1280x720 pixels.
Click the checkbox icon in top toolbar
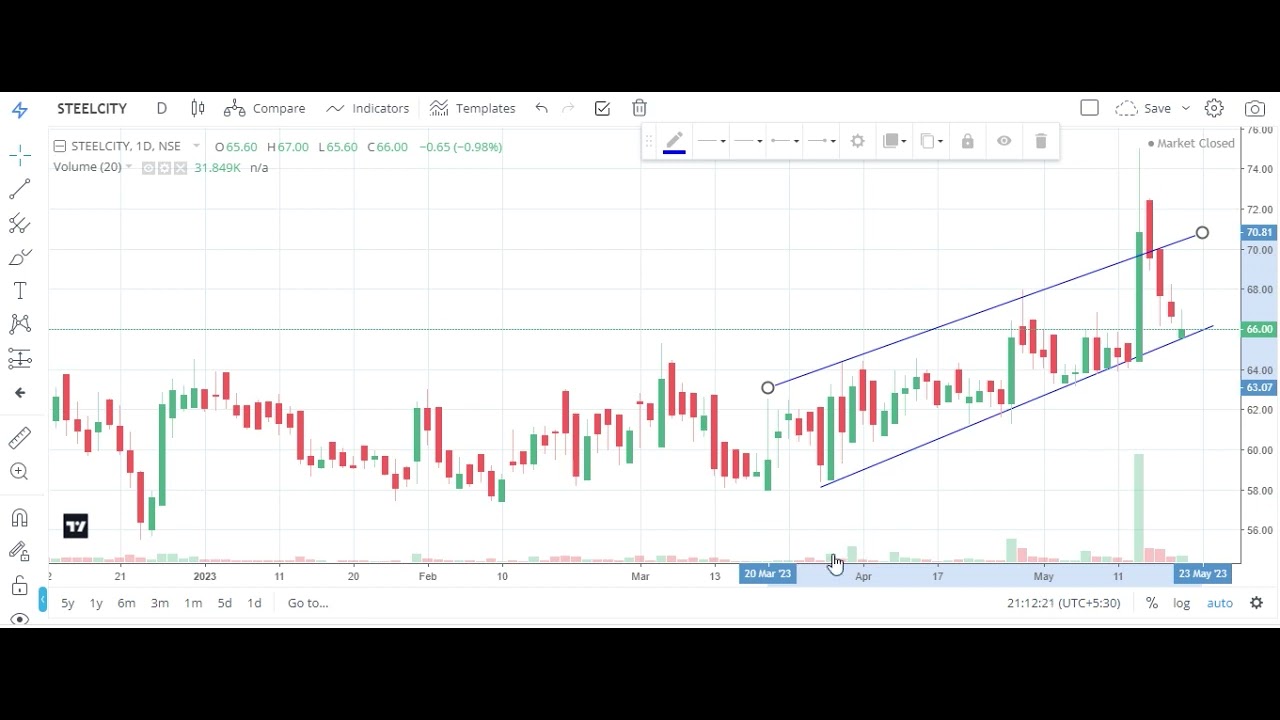coord(602,108)
